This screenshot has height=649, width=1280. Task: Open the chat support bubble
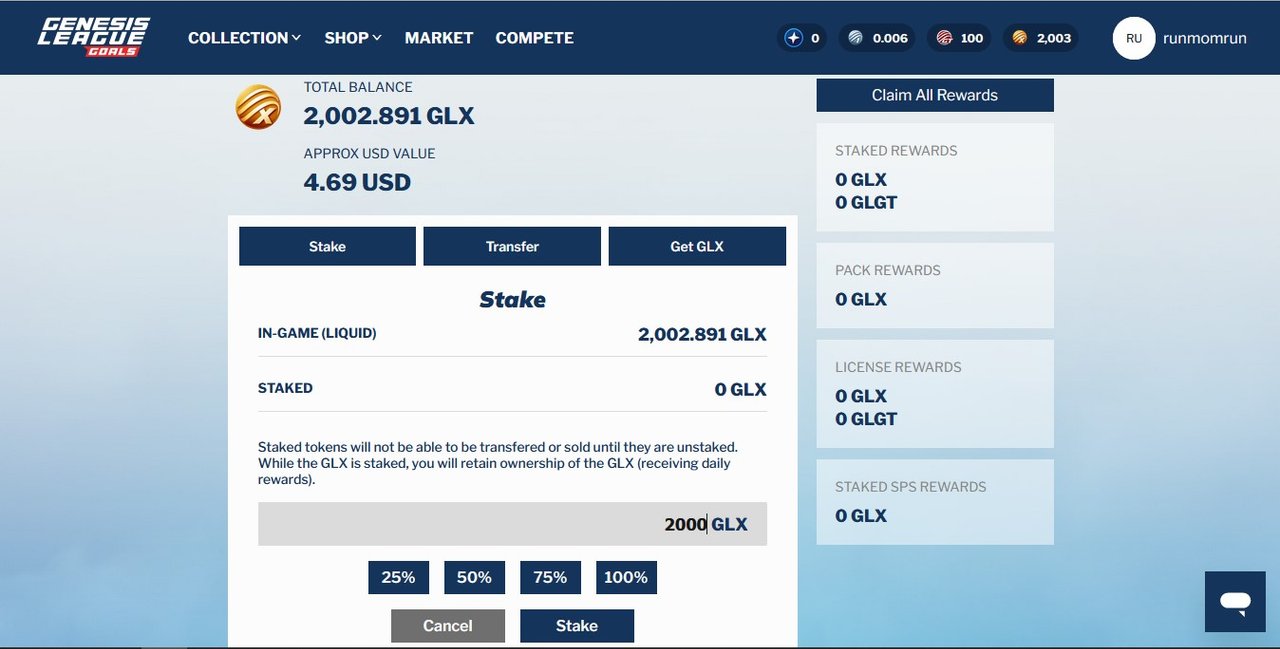coord(1235,602)
